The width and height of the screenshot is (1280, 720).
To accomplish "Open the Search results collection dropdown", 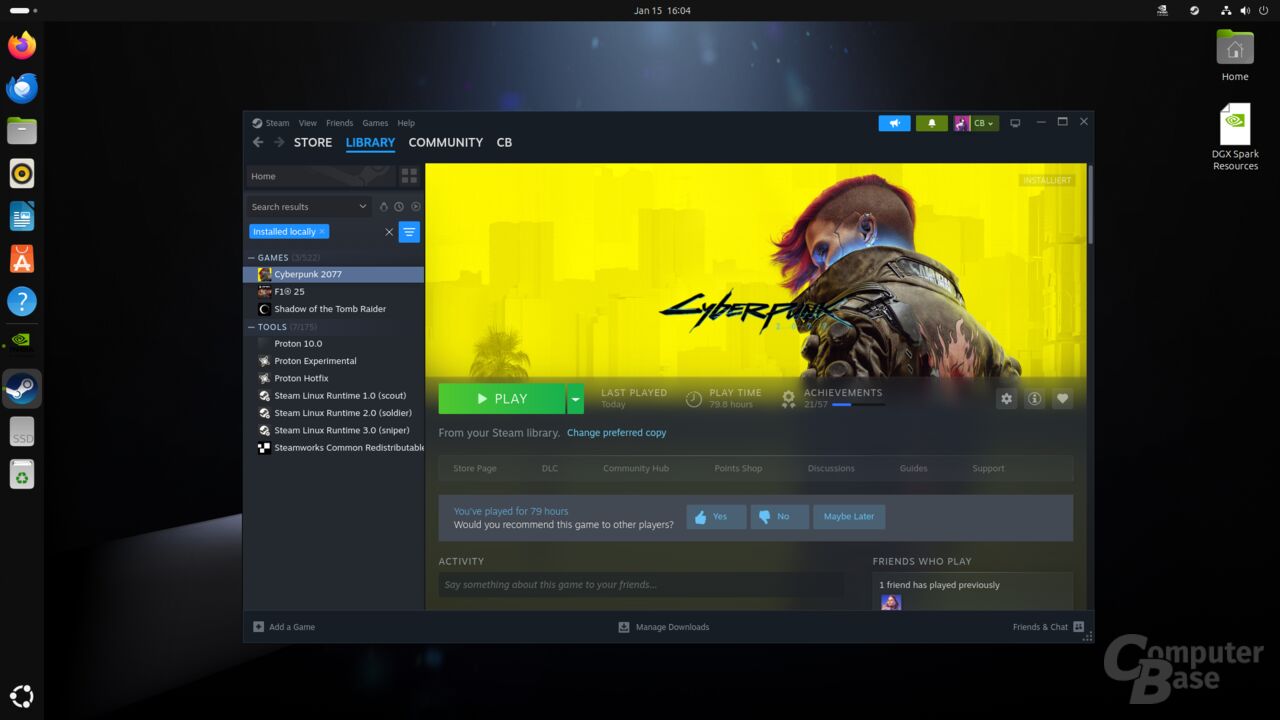I will click(309, 207).
